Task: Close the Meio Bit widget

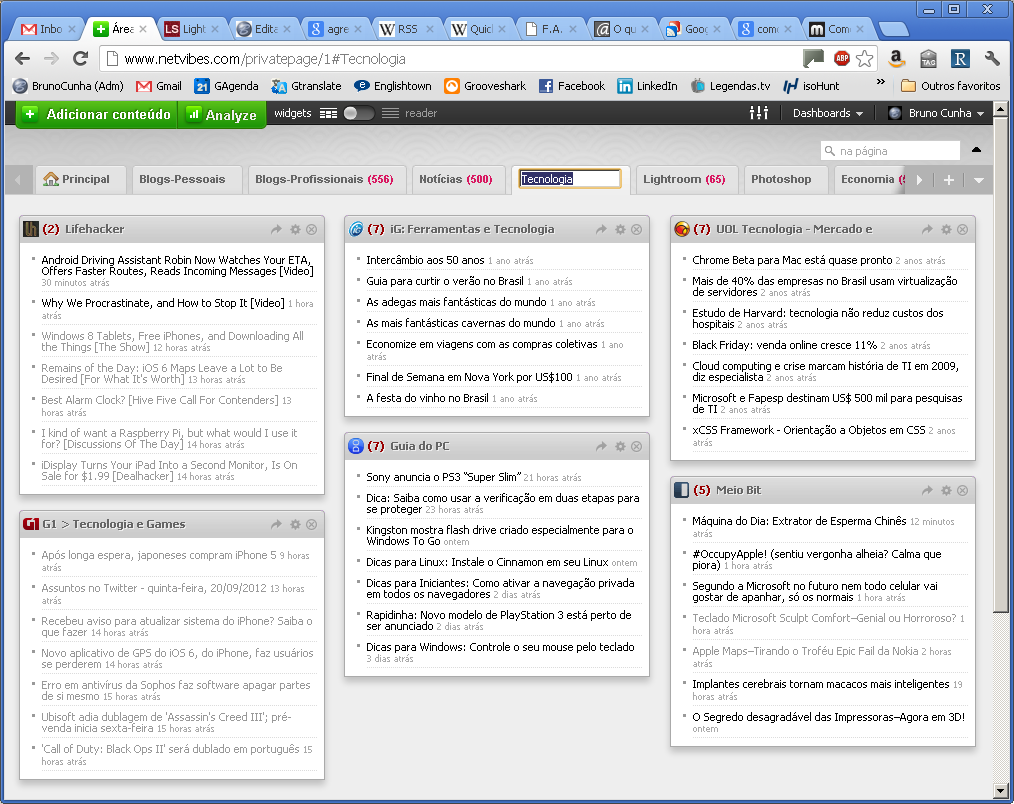Action: (x=963, y=490)
